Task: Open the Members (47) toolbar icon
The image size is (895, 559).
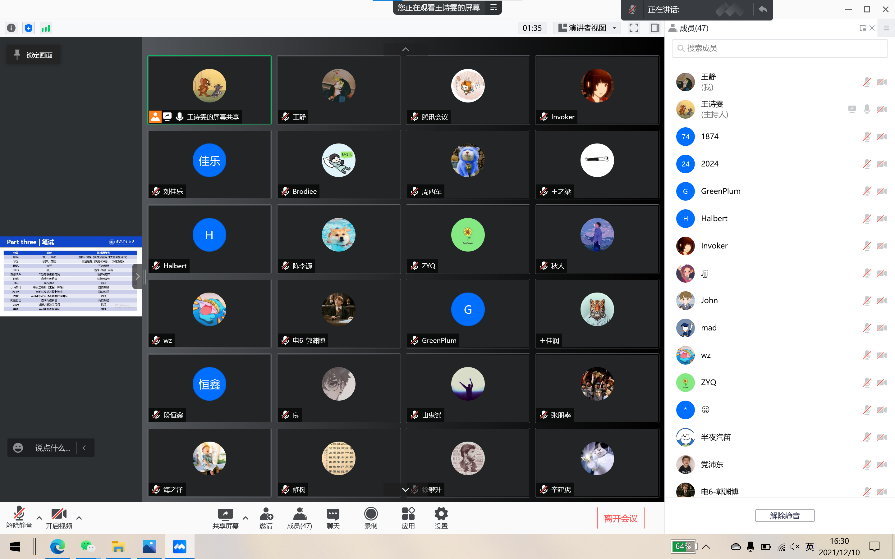Action: tap(299, 516)
